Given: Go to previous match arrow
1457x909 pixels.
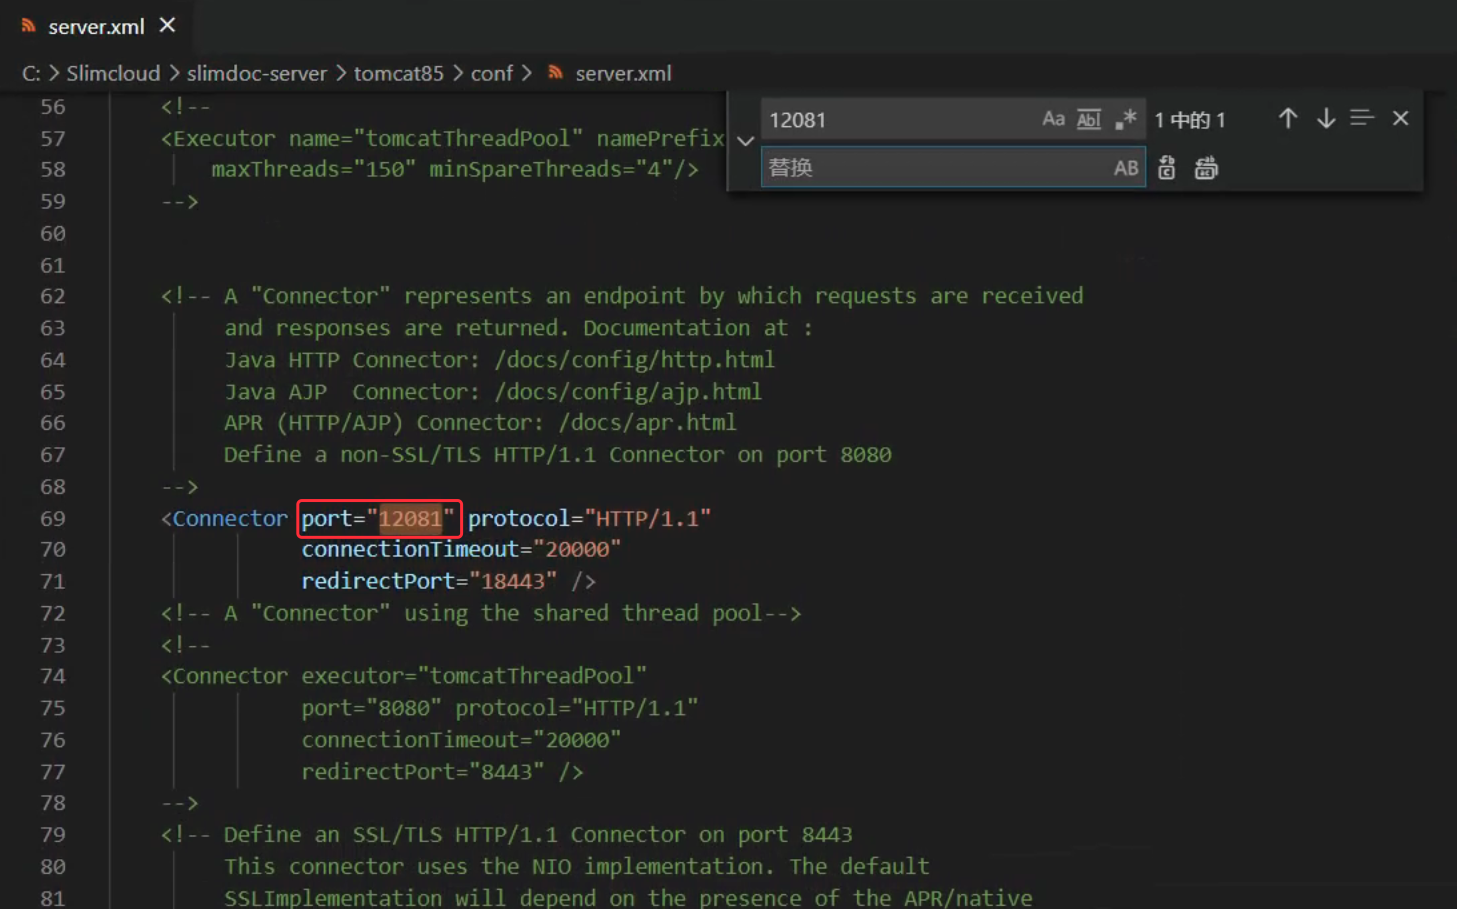Looking at the screenshot, I should [1288, 118].
